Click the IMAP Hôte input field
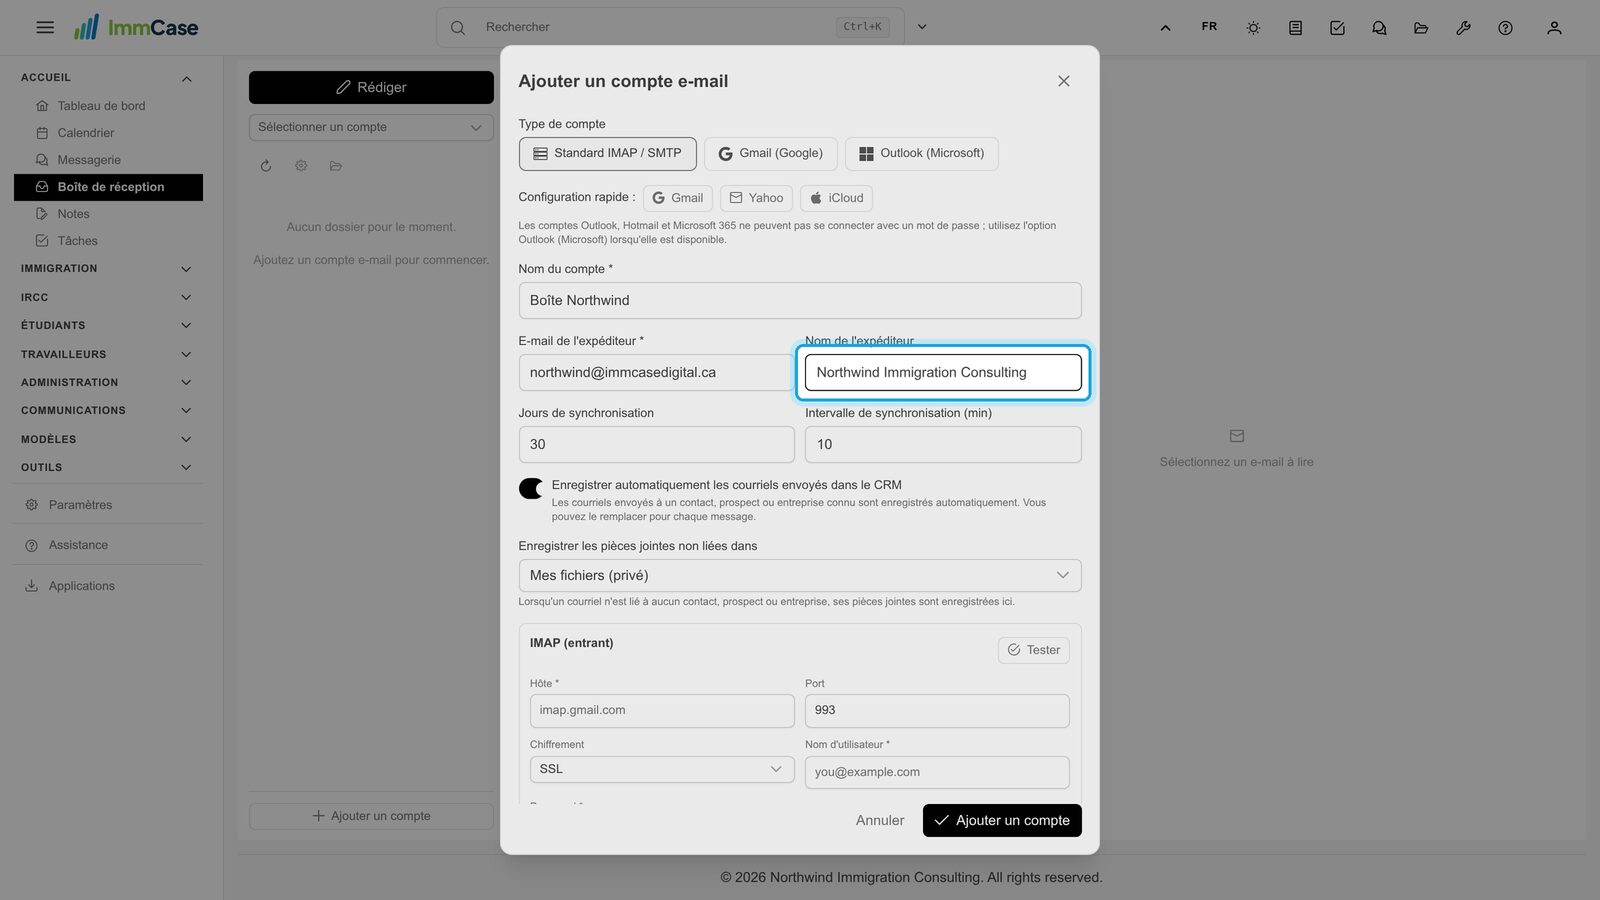The height and width of the screenshot is (900, 1600). pyautogui.click(x=662, y=710)
